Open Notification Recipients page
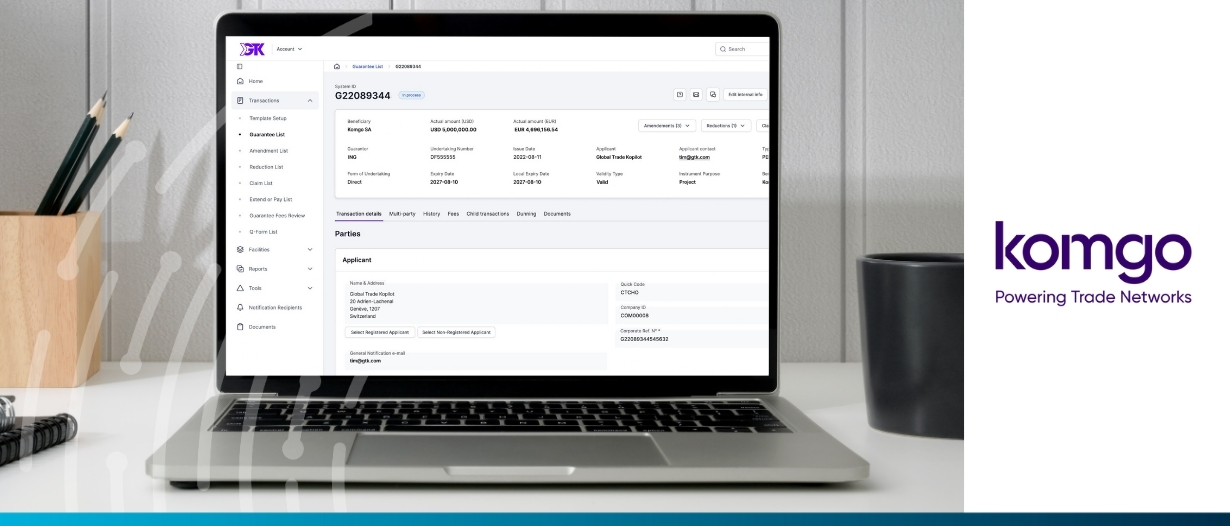 [x=275, y=307]
